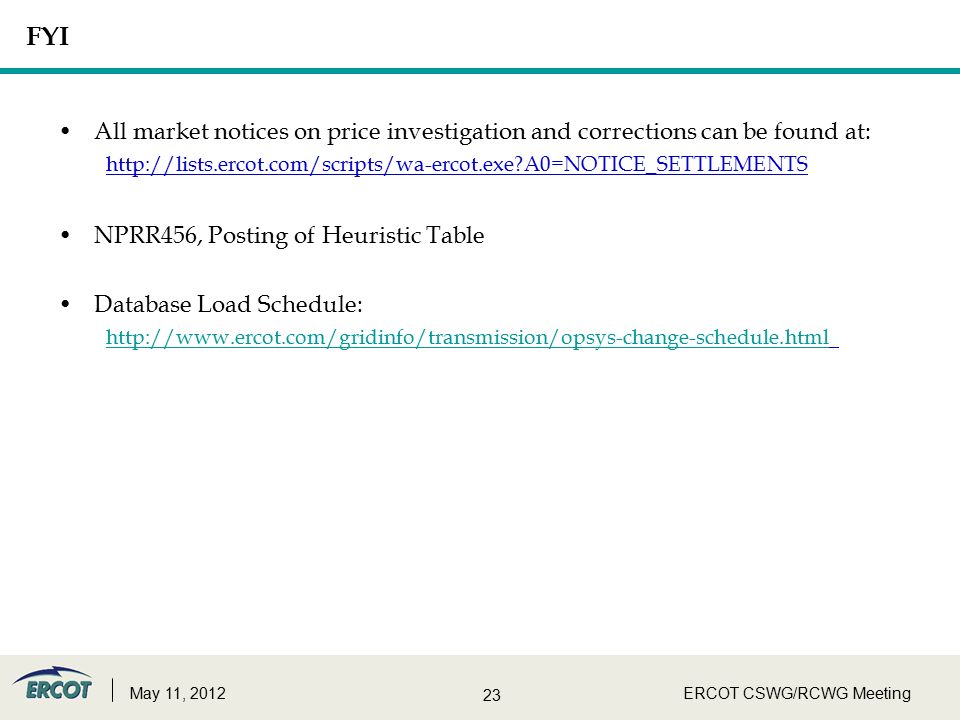960x720 pixels.
Task: Click the word NPRR456 in the second bullet
Action: (147, 235)
